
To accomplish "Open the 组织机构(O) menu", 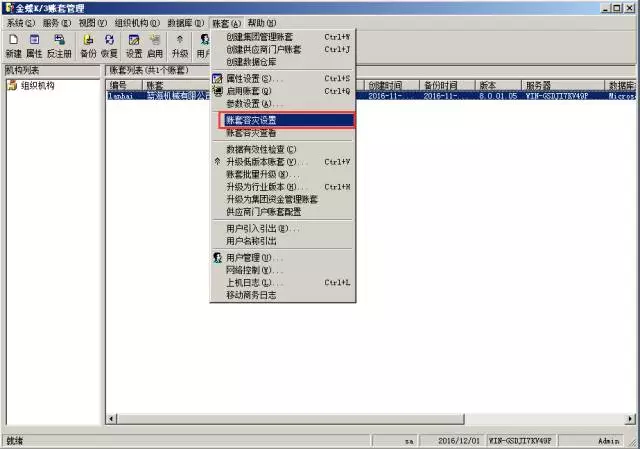I will (137, 23).
